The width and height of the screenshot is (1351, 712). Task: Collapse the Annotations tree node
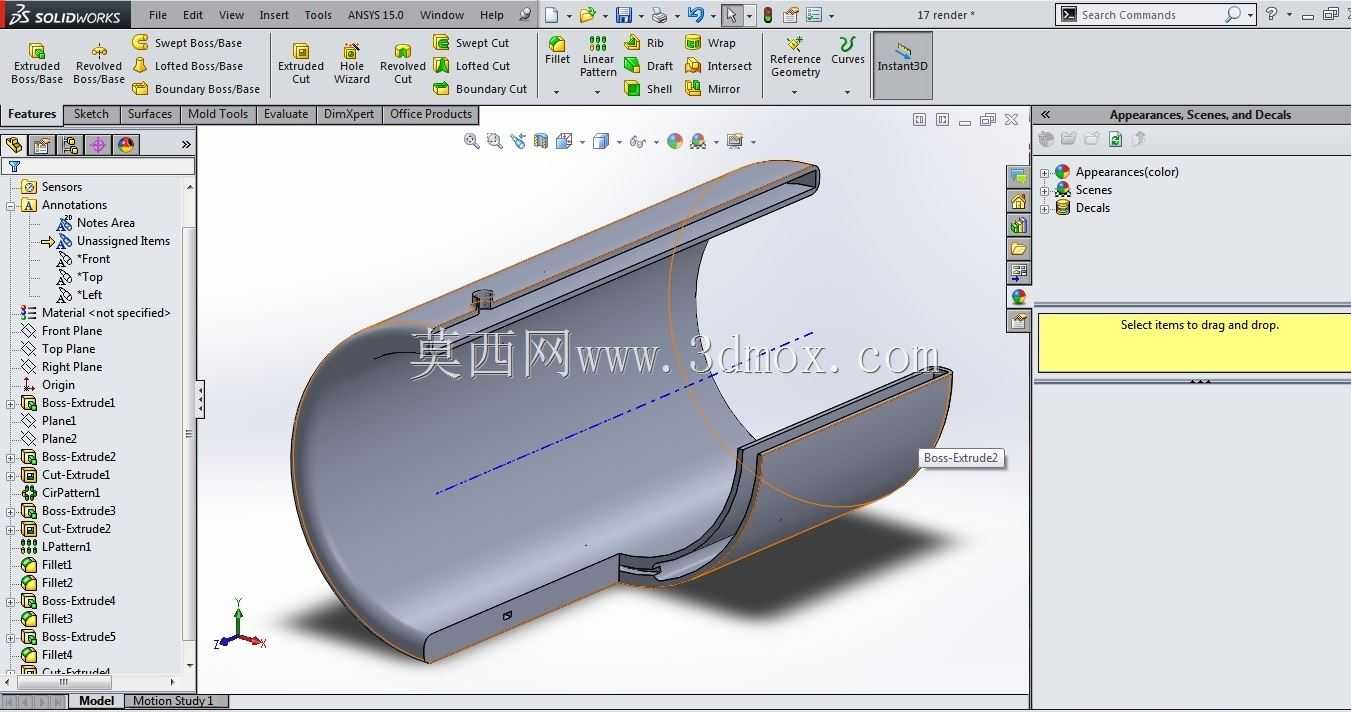pos(11,205)
